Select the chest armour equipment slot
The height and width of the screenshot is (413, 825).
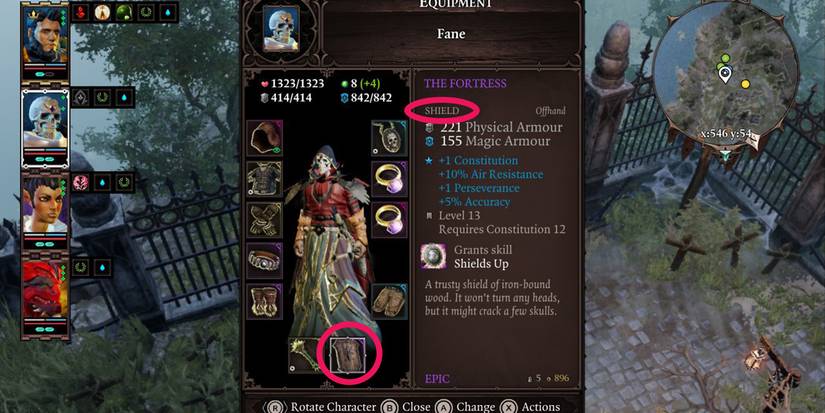(x=265, y=179)
